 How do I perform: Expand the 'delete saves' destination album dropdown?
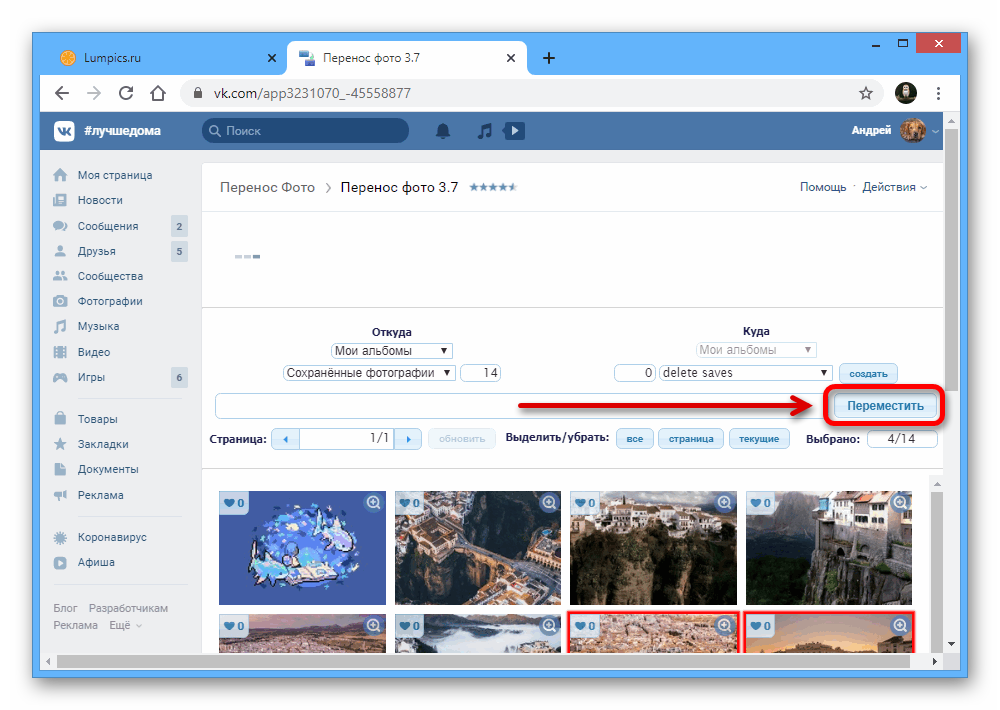[745, 373]
